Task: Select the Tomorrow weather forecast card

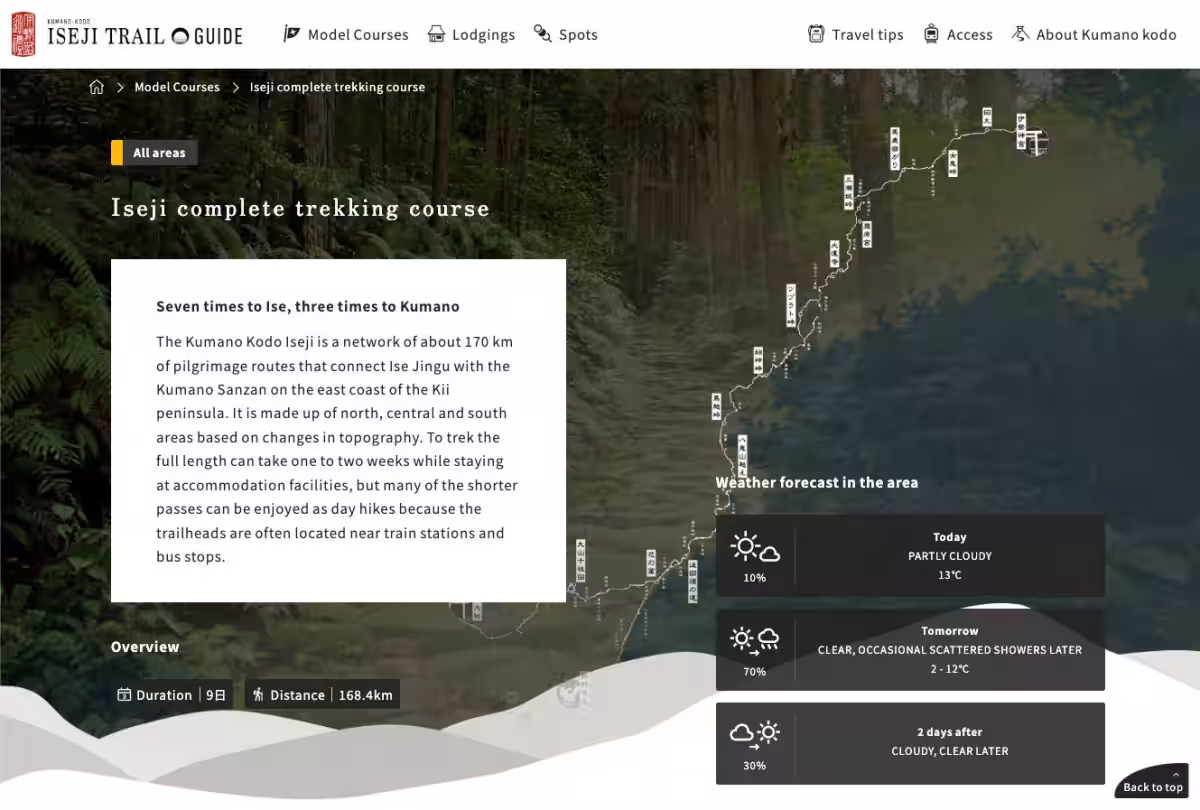Action: [910, 650]
